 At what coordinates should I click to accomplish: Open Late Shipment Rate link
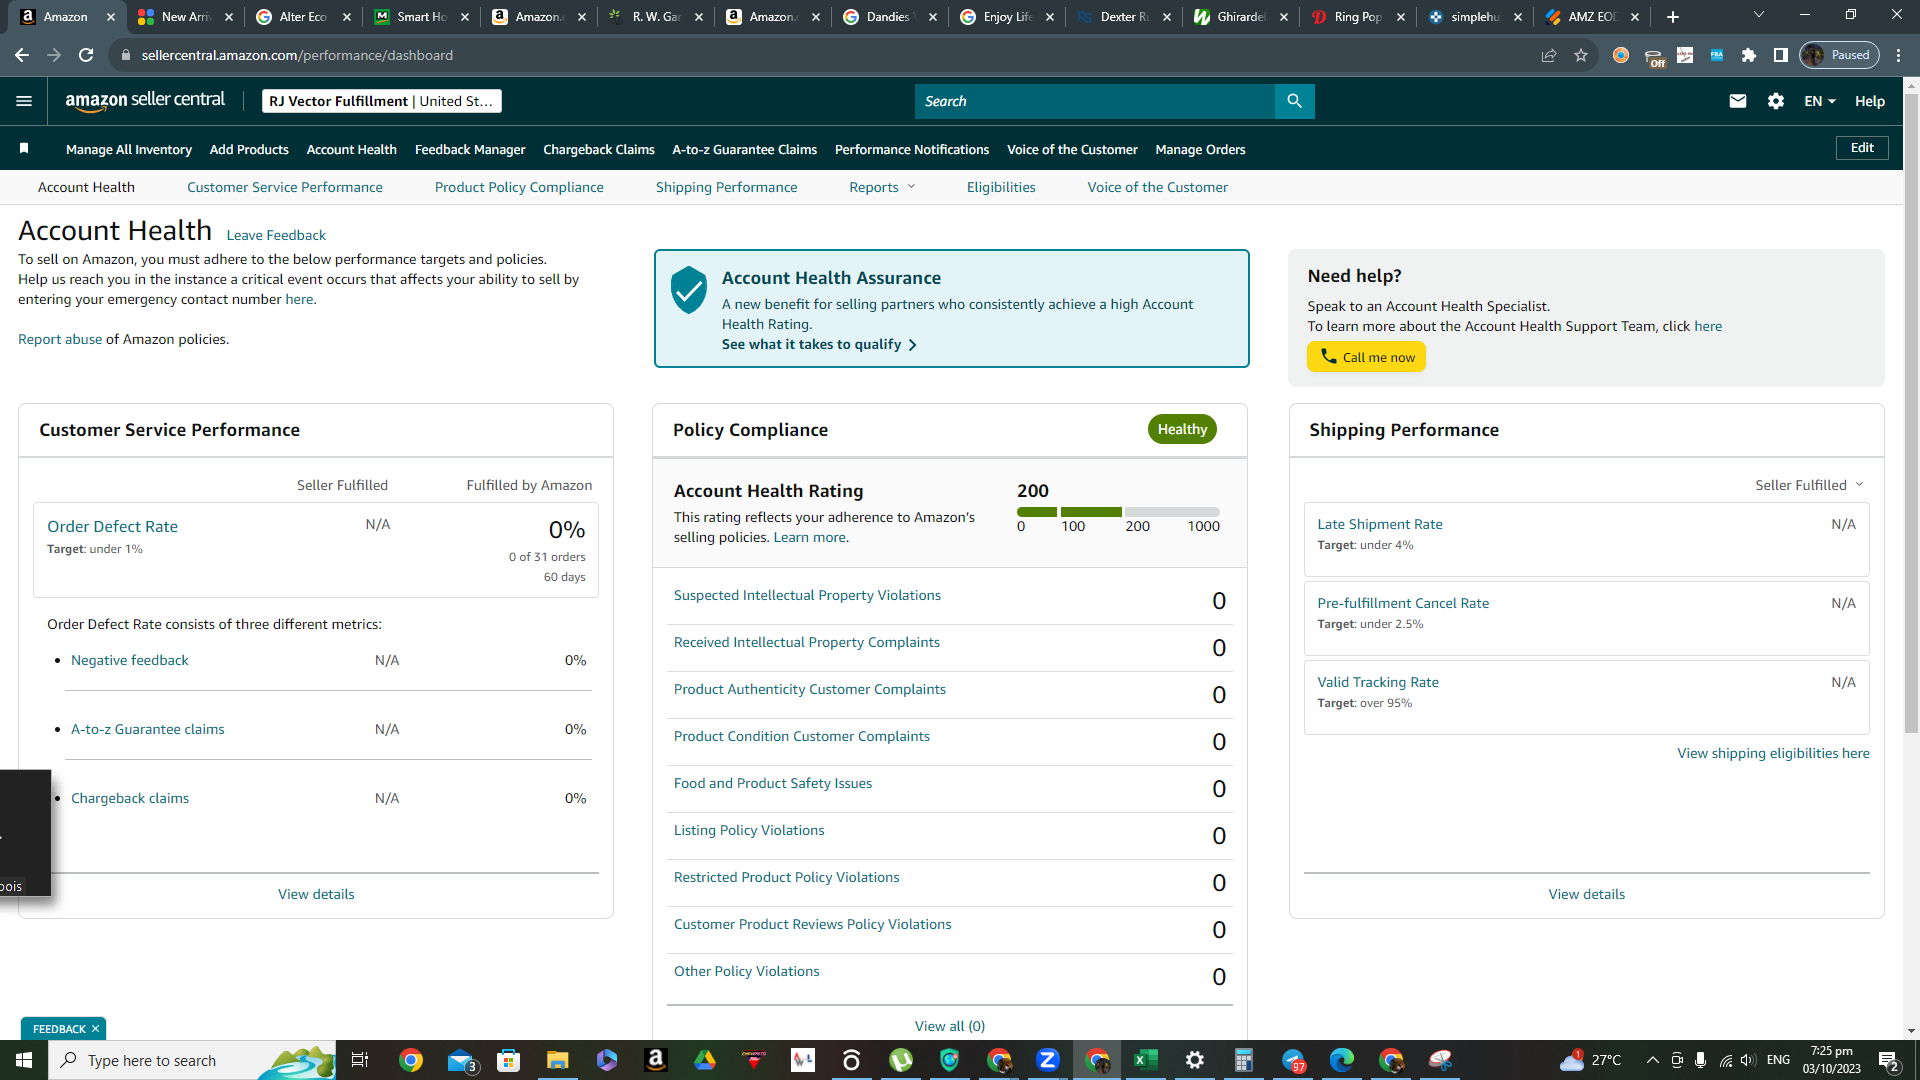(1380, 524)
